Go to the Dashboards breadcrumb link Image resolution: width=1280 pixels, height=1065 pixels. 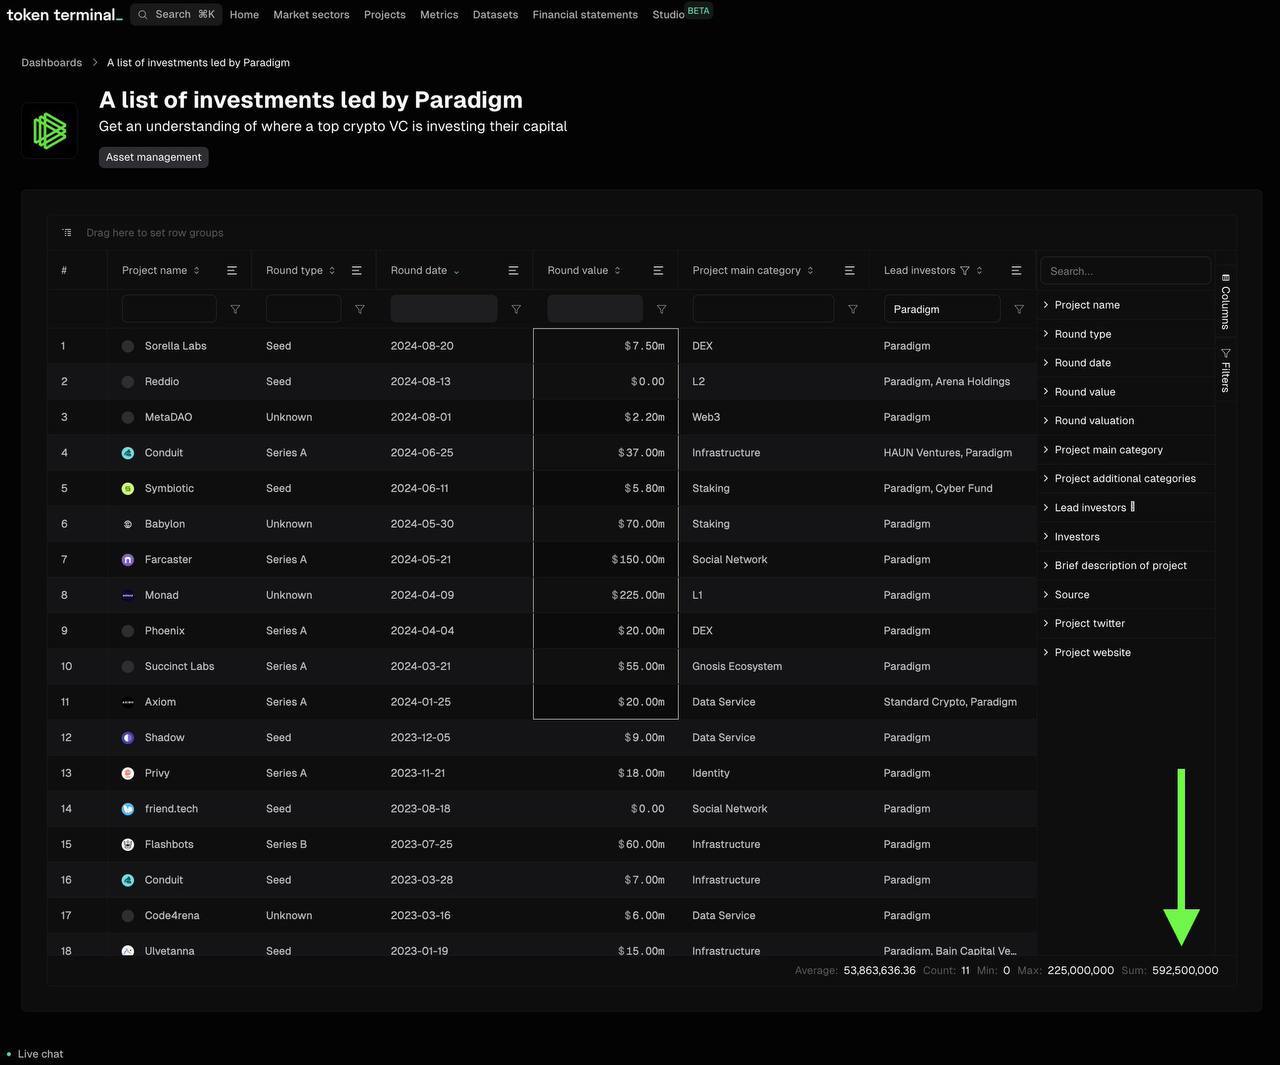(x=52, y=63)
